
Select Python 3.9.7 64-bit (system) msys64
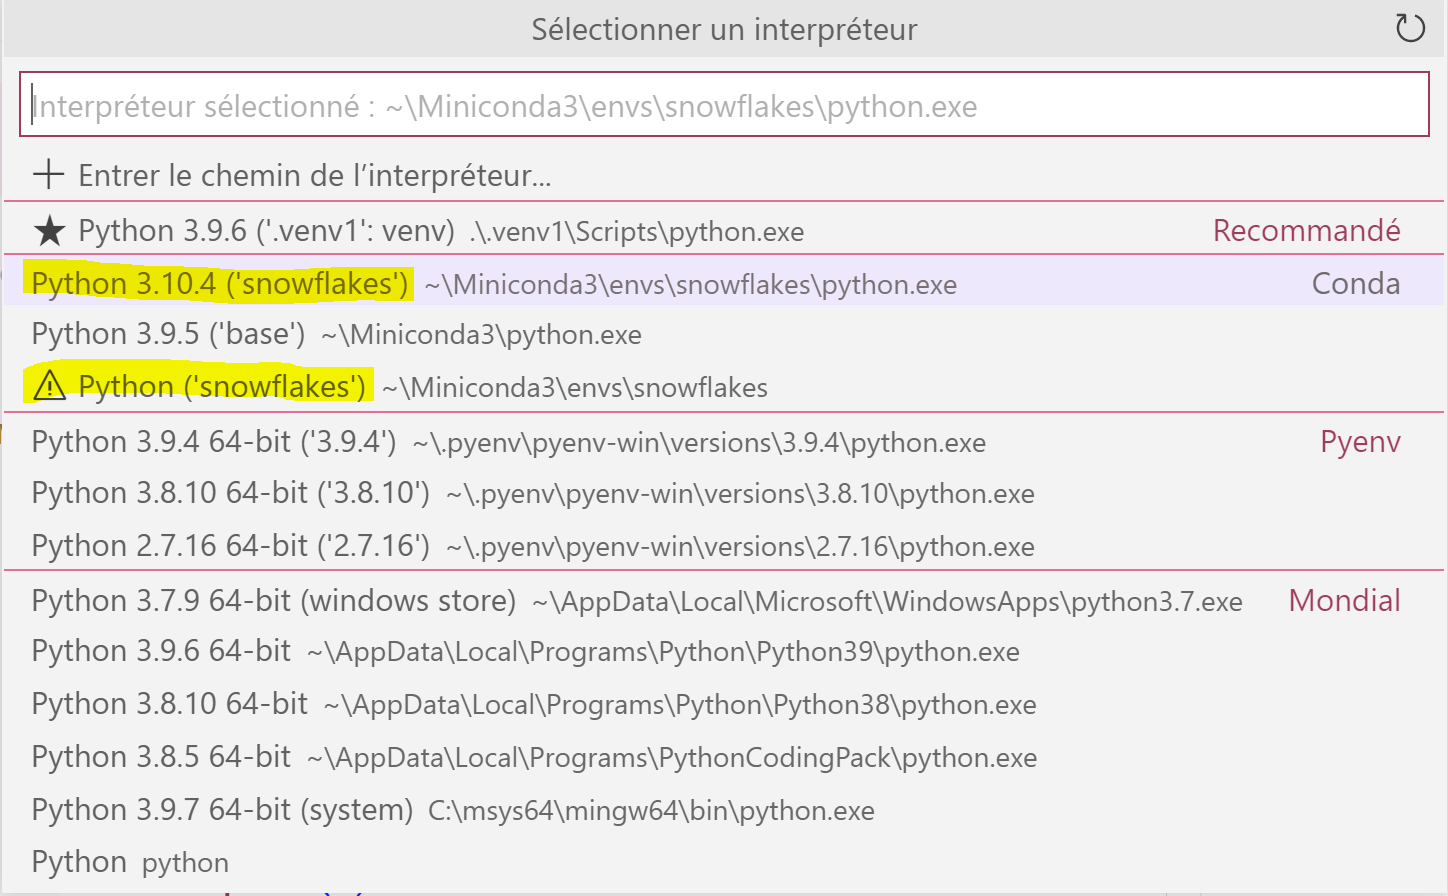(724, 810)
